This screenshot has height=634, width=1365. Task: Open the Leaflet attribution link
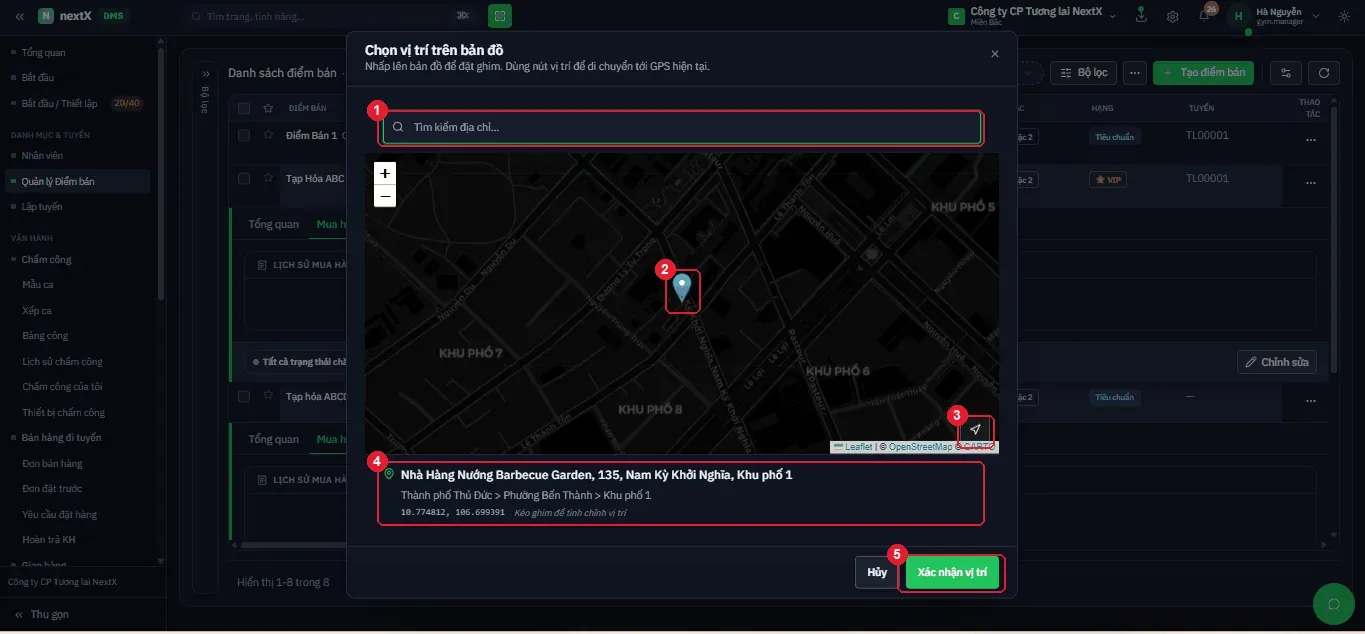coord(852,447)
